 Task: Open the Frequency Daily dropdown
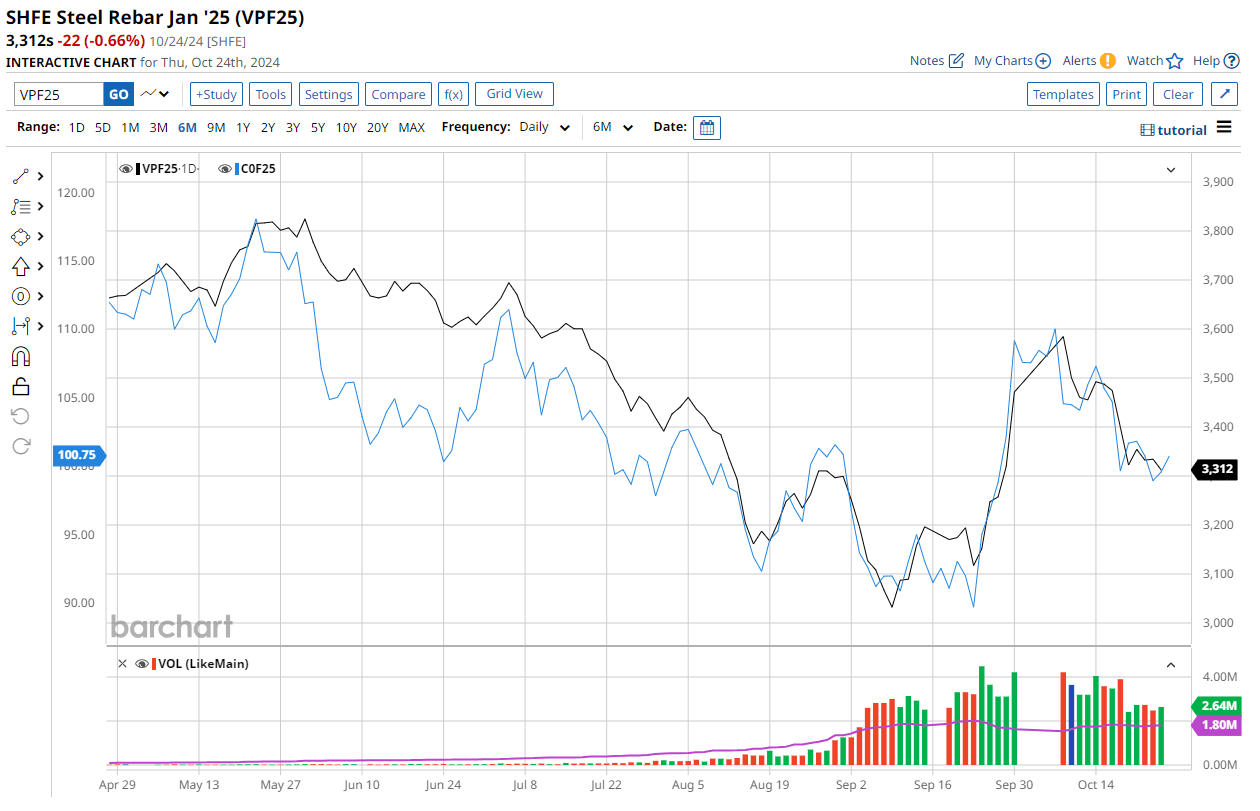544,127
